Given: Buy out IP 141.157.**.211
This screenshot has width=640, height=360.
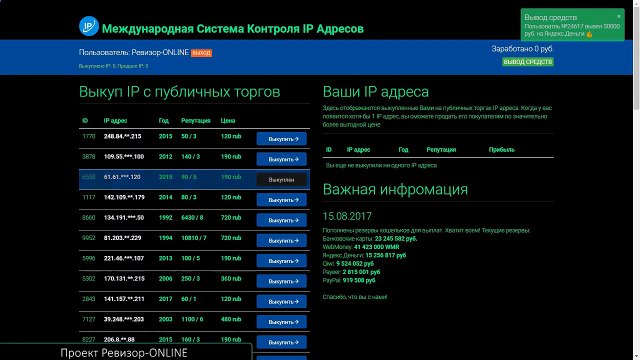Looking at the screenshot, I should coord(282,302).
